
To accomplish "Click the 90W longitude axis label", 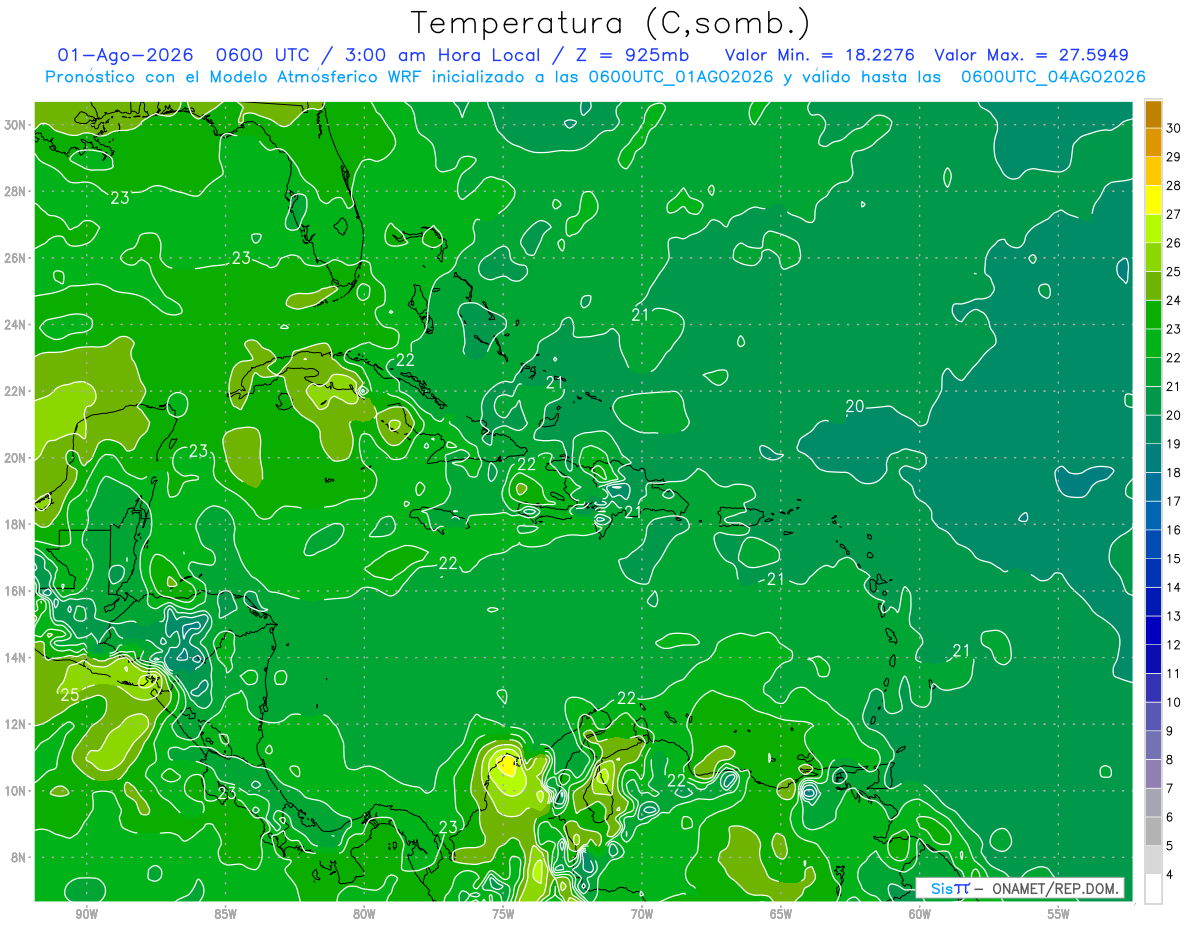I will (x=86, y=914).
